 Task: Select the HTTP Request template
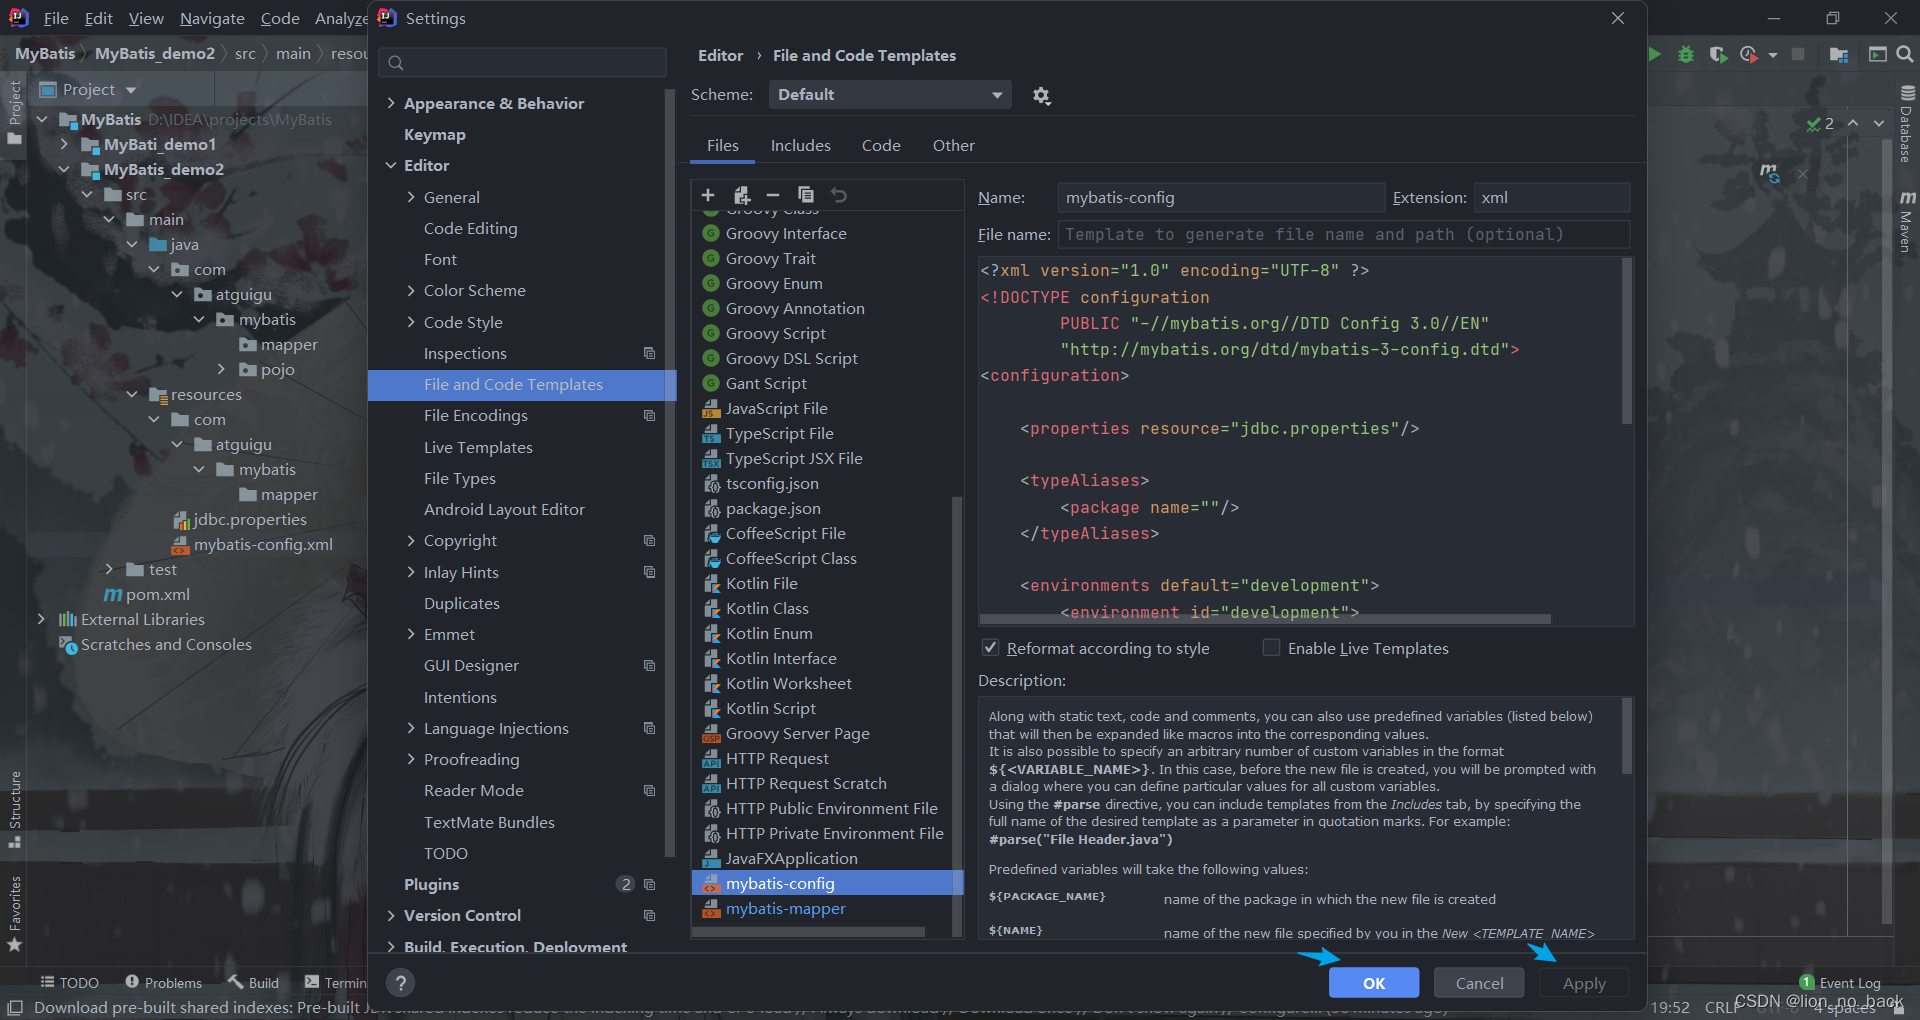(x=777, y=758)
